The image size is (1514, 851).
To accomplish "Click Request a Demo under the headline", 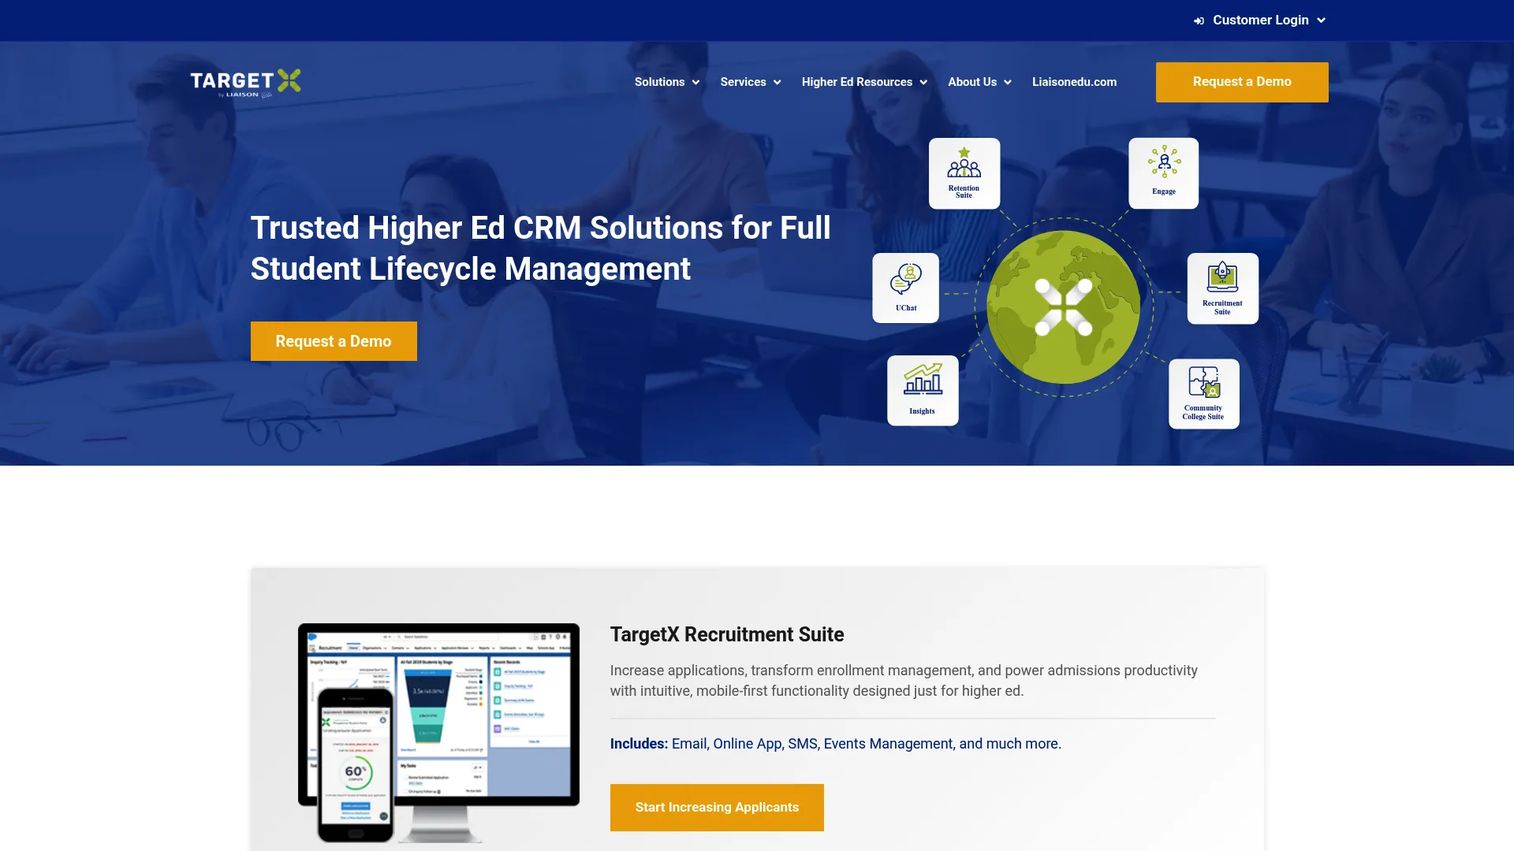I will coord(333,341).
